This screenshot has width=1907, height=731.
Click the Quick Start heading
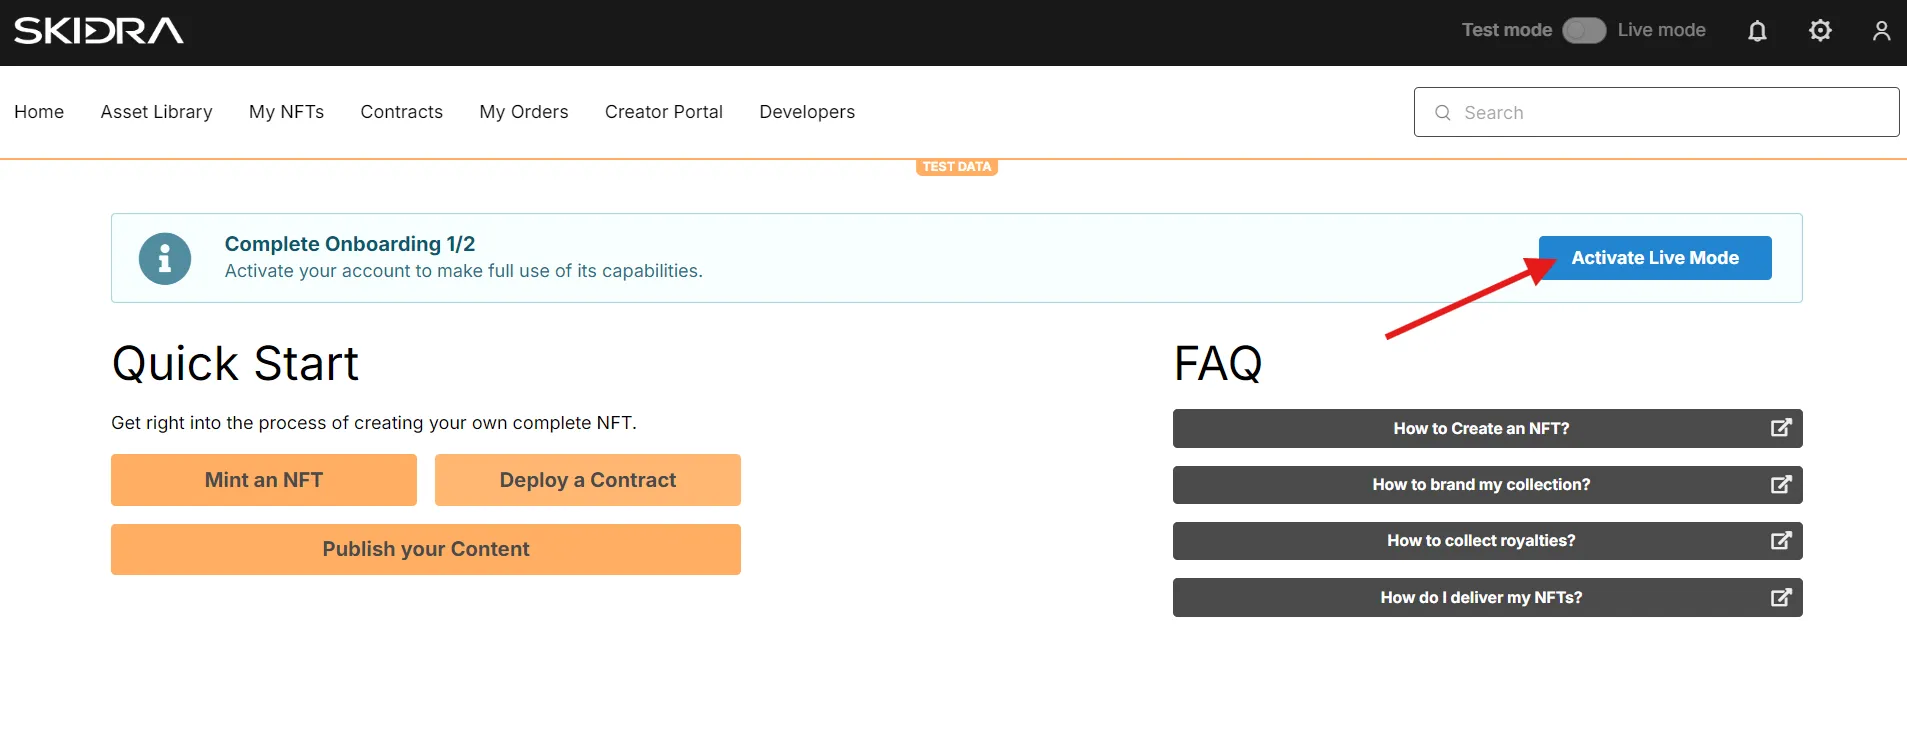pyautogui.click(x=235, y=363)
